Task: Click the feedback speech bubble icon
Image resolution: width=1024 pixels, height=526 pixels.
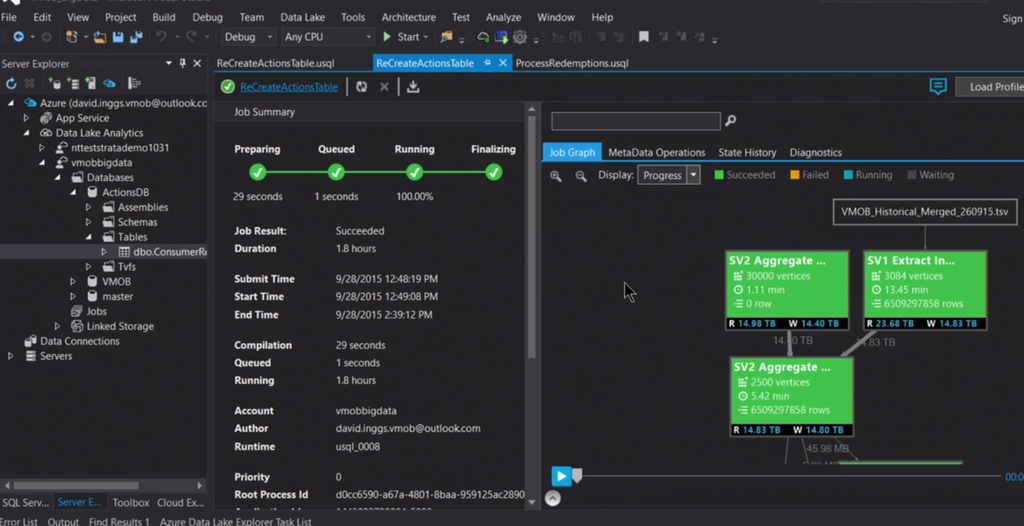Action: [x=937, y=87]
